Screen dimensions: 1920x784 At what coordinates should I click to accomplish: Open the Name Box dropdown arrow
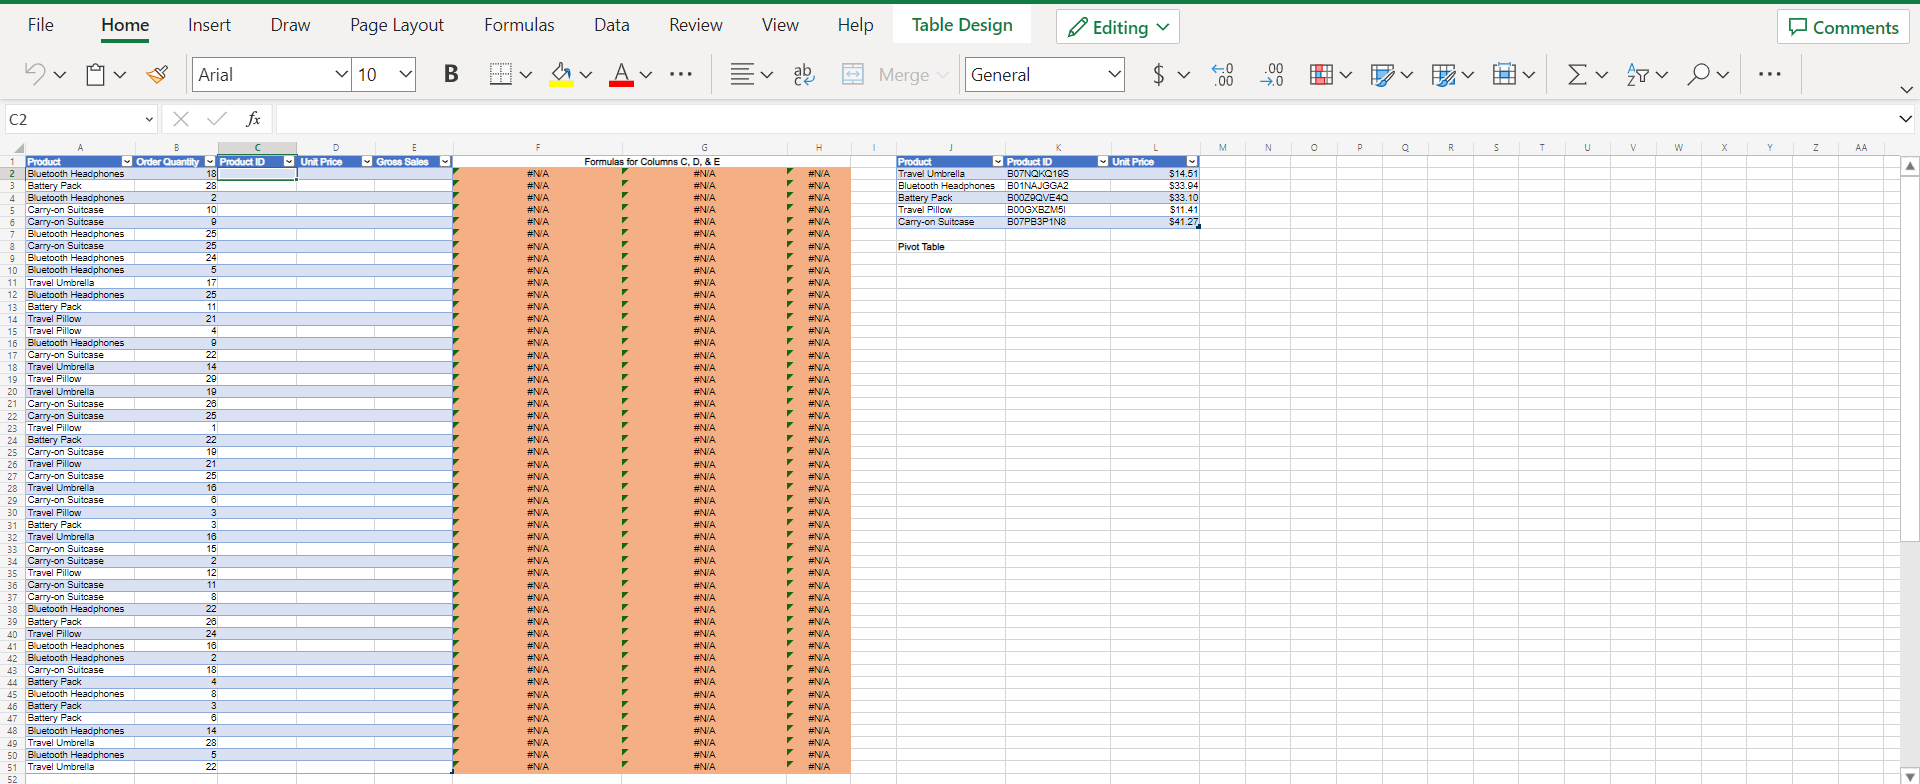[149, 119]
